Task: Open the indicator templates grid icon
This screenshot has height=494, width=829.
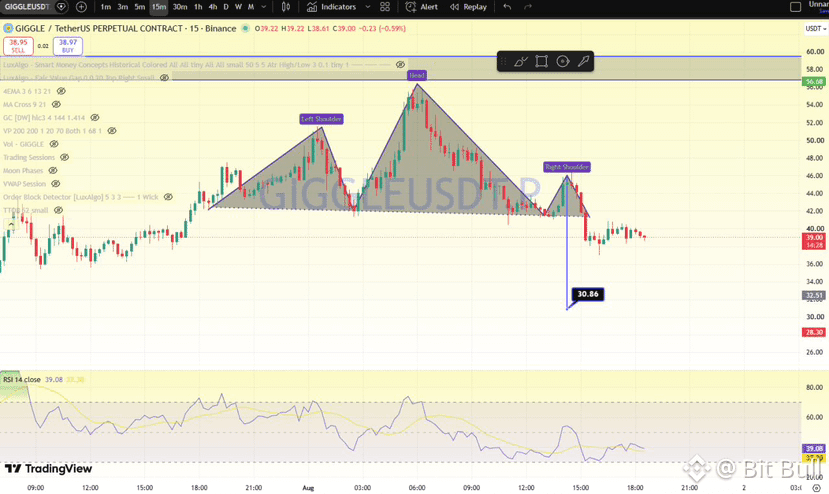Action: (385, 7)
